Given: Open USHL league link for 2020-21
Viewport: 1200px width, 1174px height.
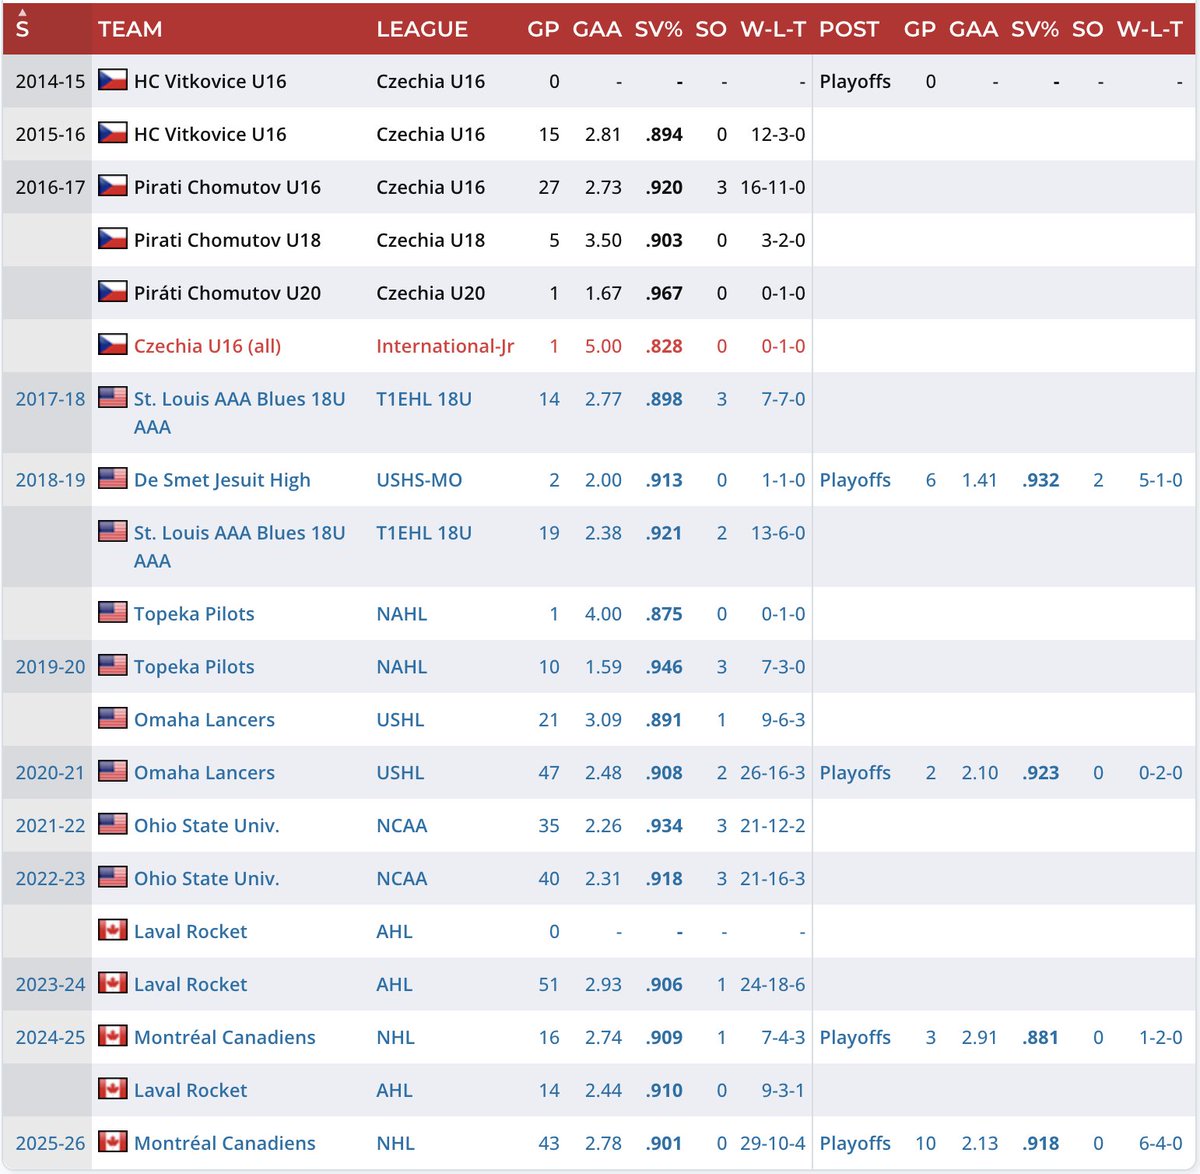Looking at the screenshot, I should click(400, 773).
